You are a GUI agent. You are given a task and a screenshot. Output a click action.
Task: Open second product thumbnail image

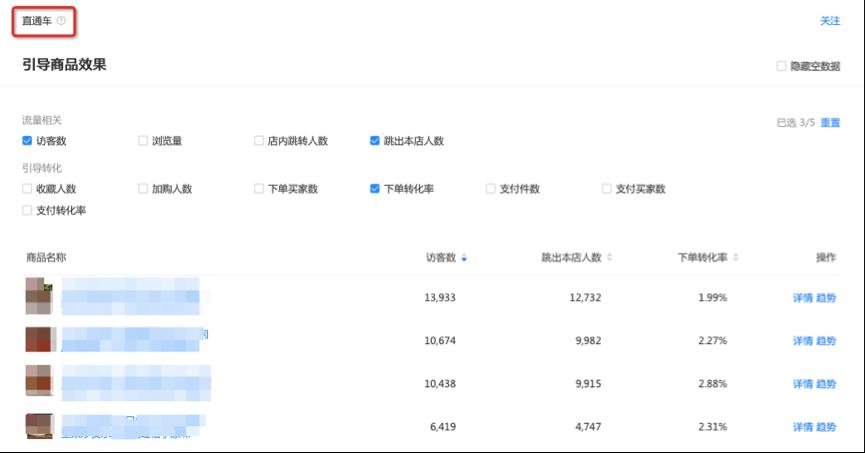tap(39, 339)
